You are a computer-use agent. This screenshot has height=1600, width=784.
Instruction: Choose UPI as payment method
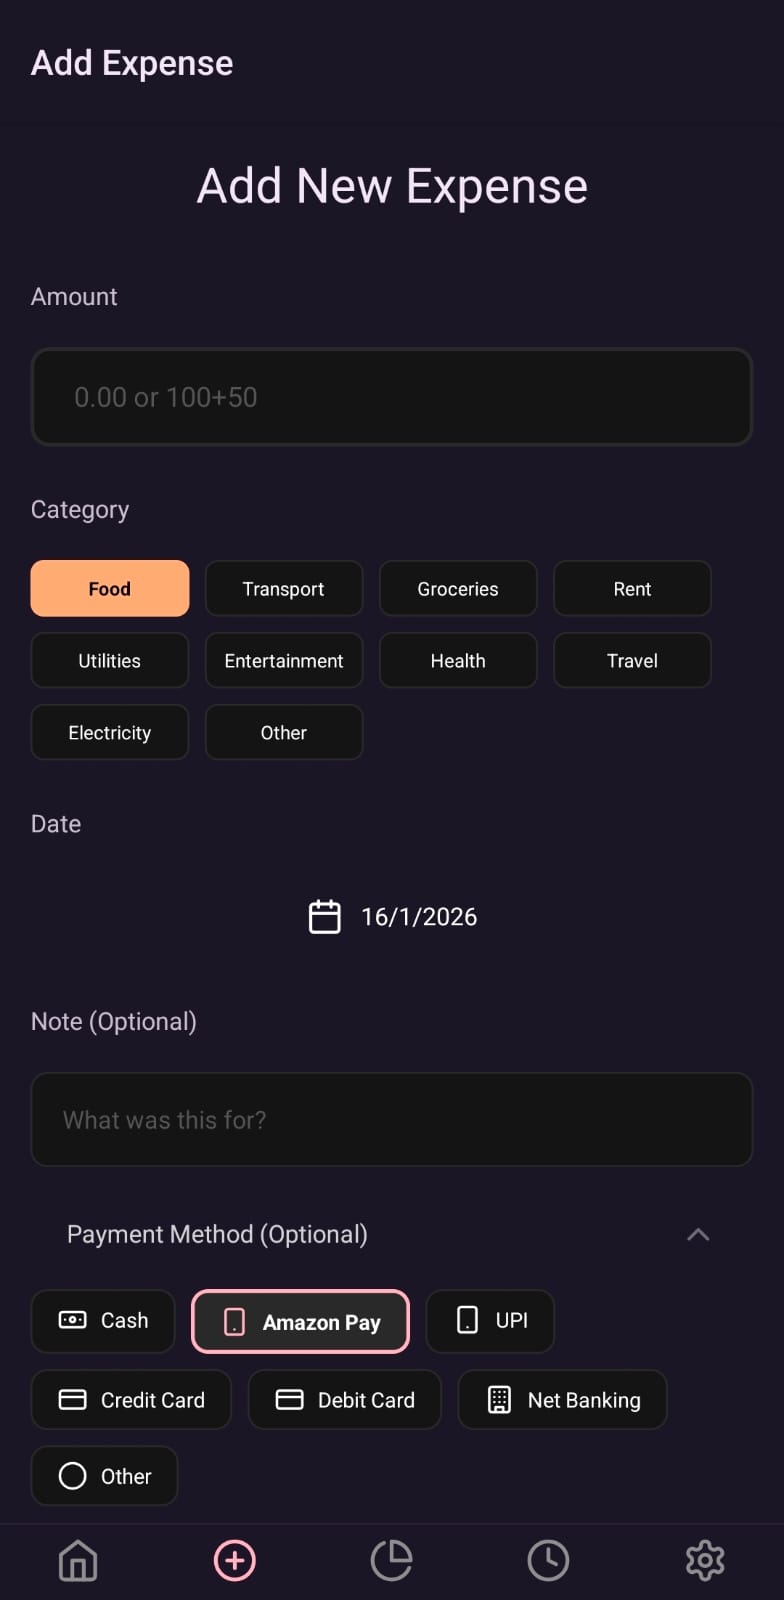tap(490, 1321)
